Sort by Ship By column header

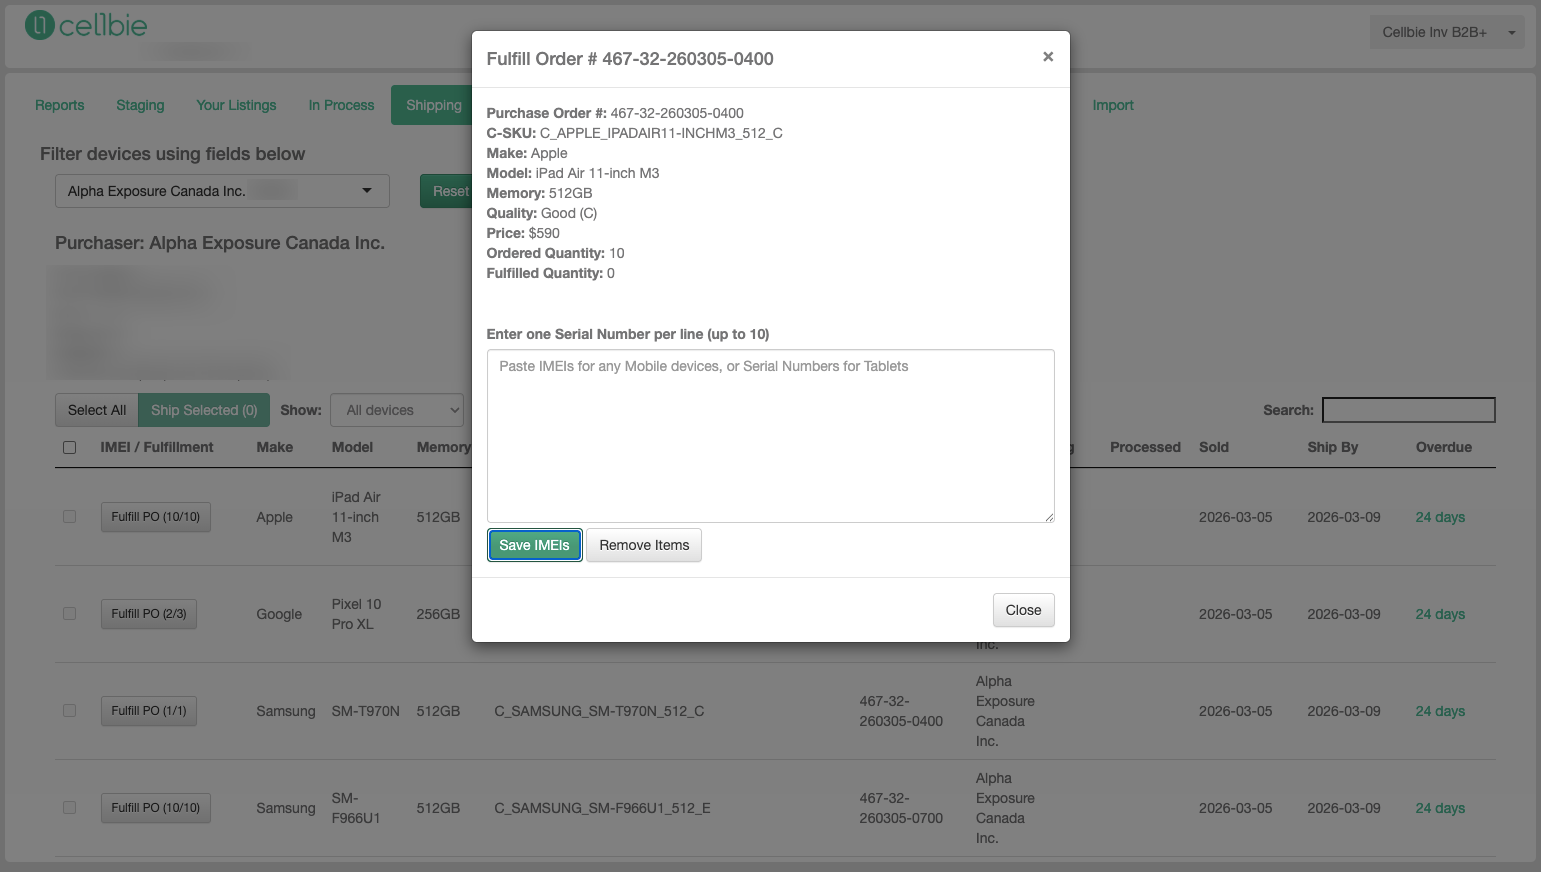click(x=1333, y=447)
